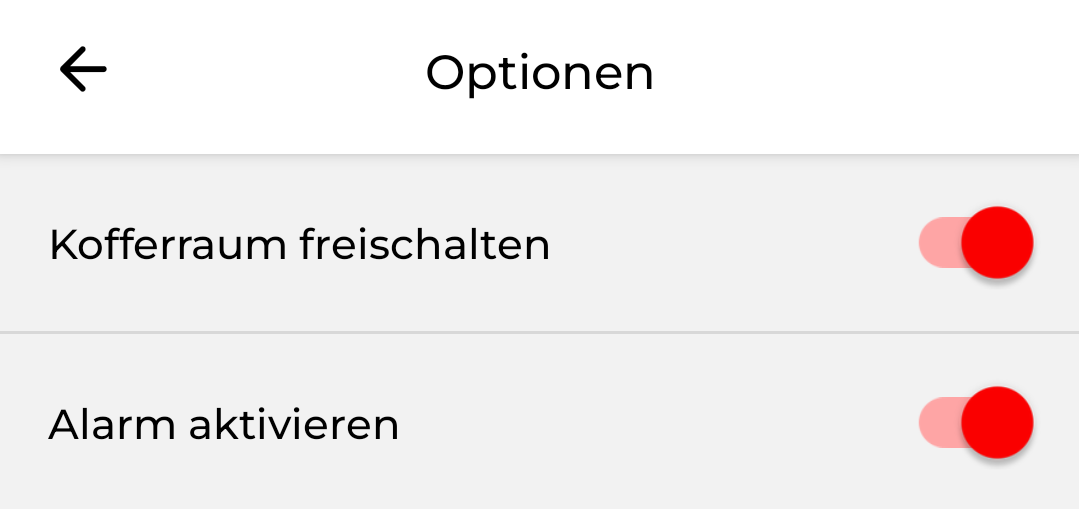
Task: Click the word freischalten in first row
Action: (424, 245)
